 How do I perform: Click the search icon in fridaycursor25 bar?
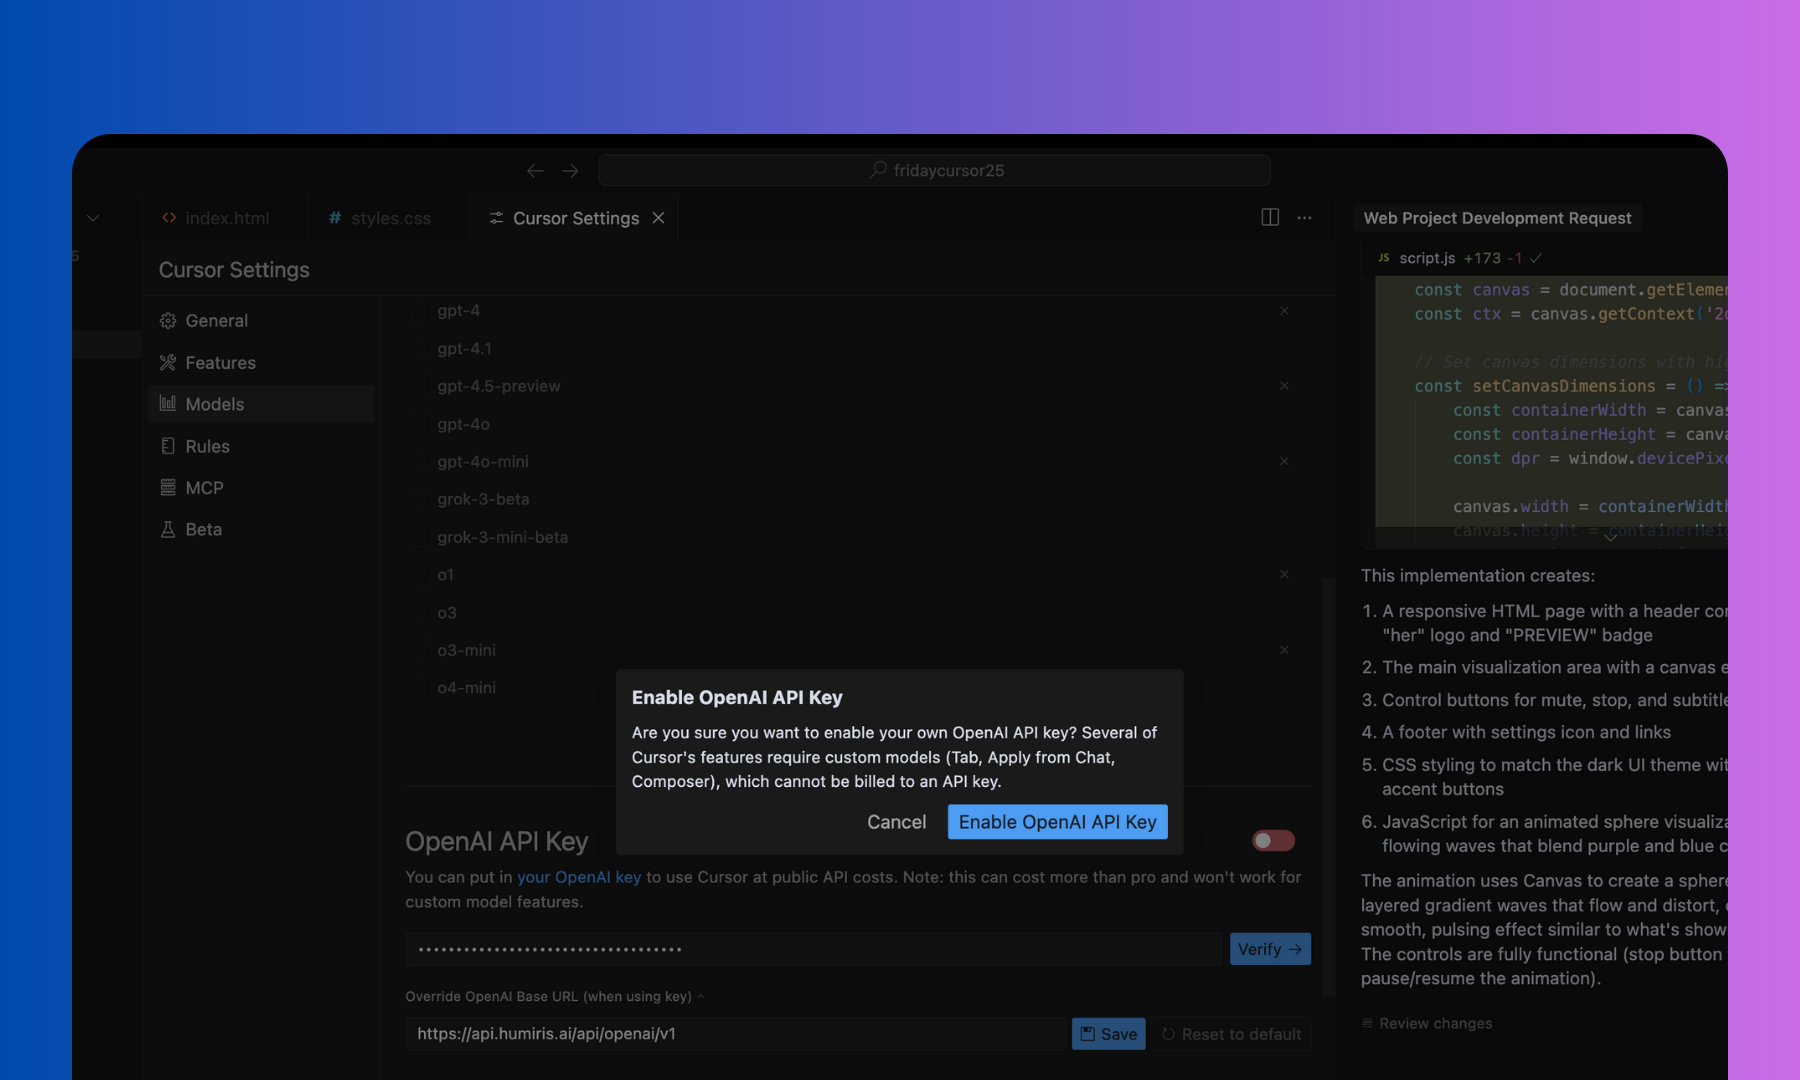coord(878,170)
